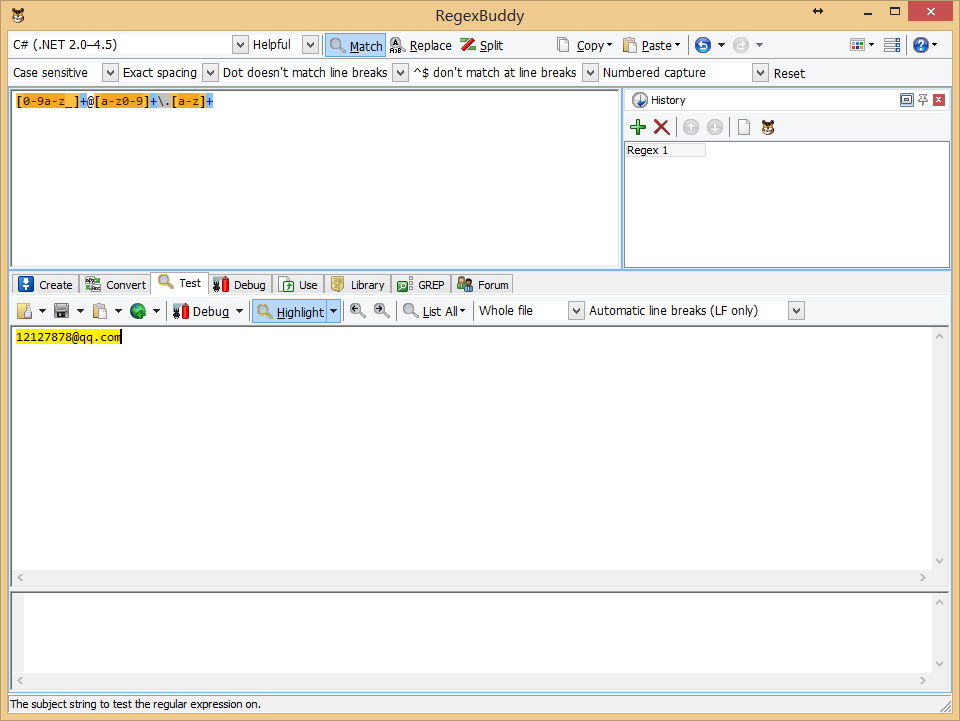Click the new test file icon
The image size is (960, 721).
tap(24, 311)
